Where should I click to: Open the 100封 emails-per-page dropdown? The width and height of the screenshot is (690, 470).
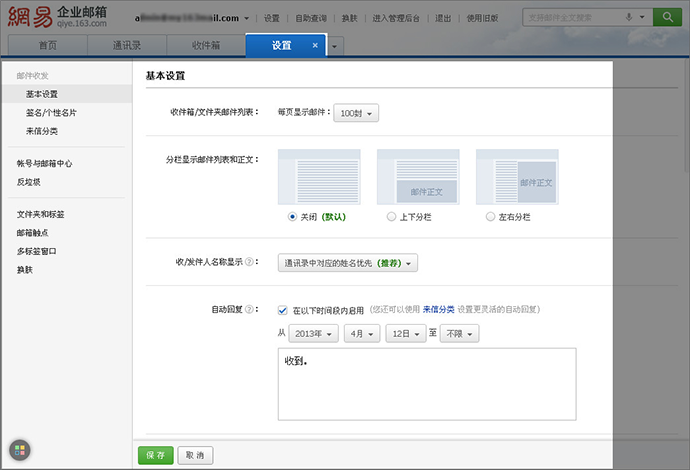point(356,114)
